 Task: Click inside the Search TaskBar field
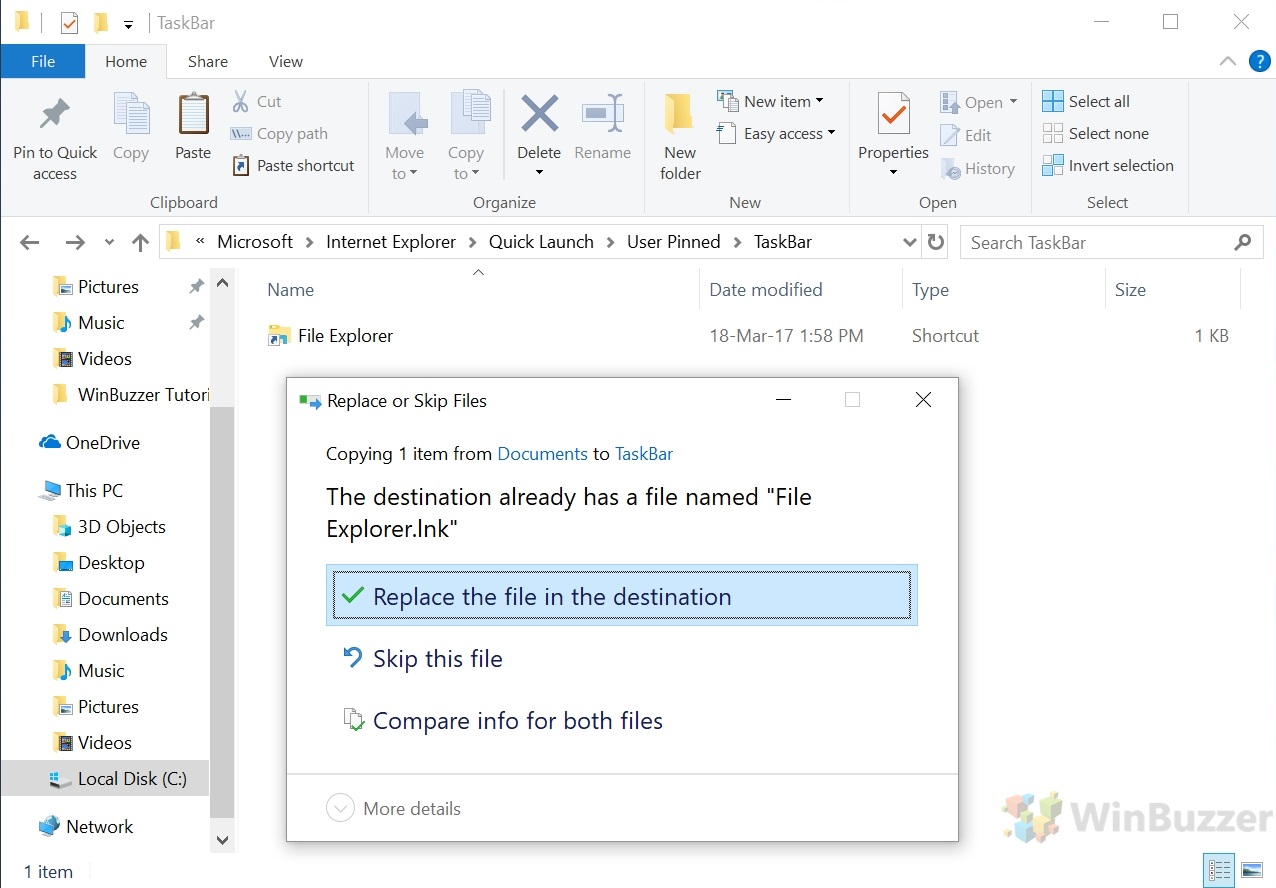(1090, 241)
